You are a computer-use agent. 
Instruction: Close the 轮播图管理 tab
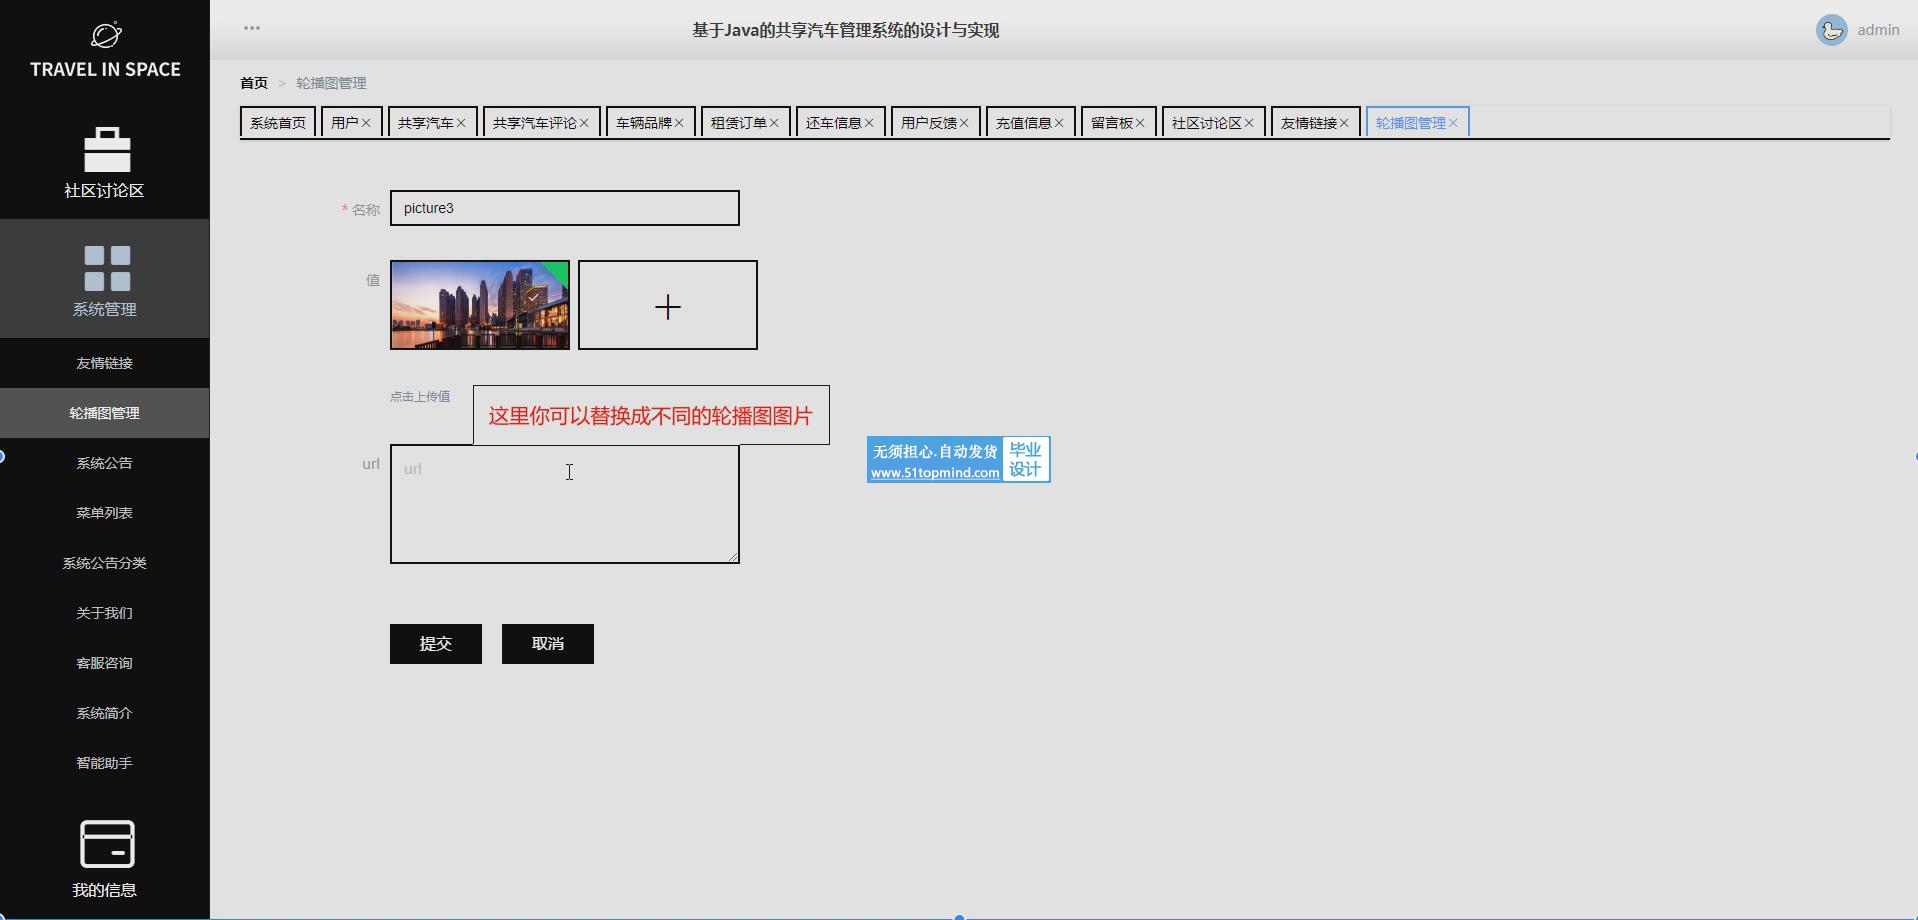(x=1453, y=123)
